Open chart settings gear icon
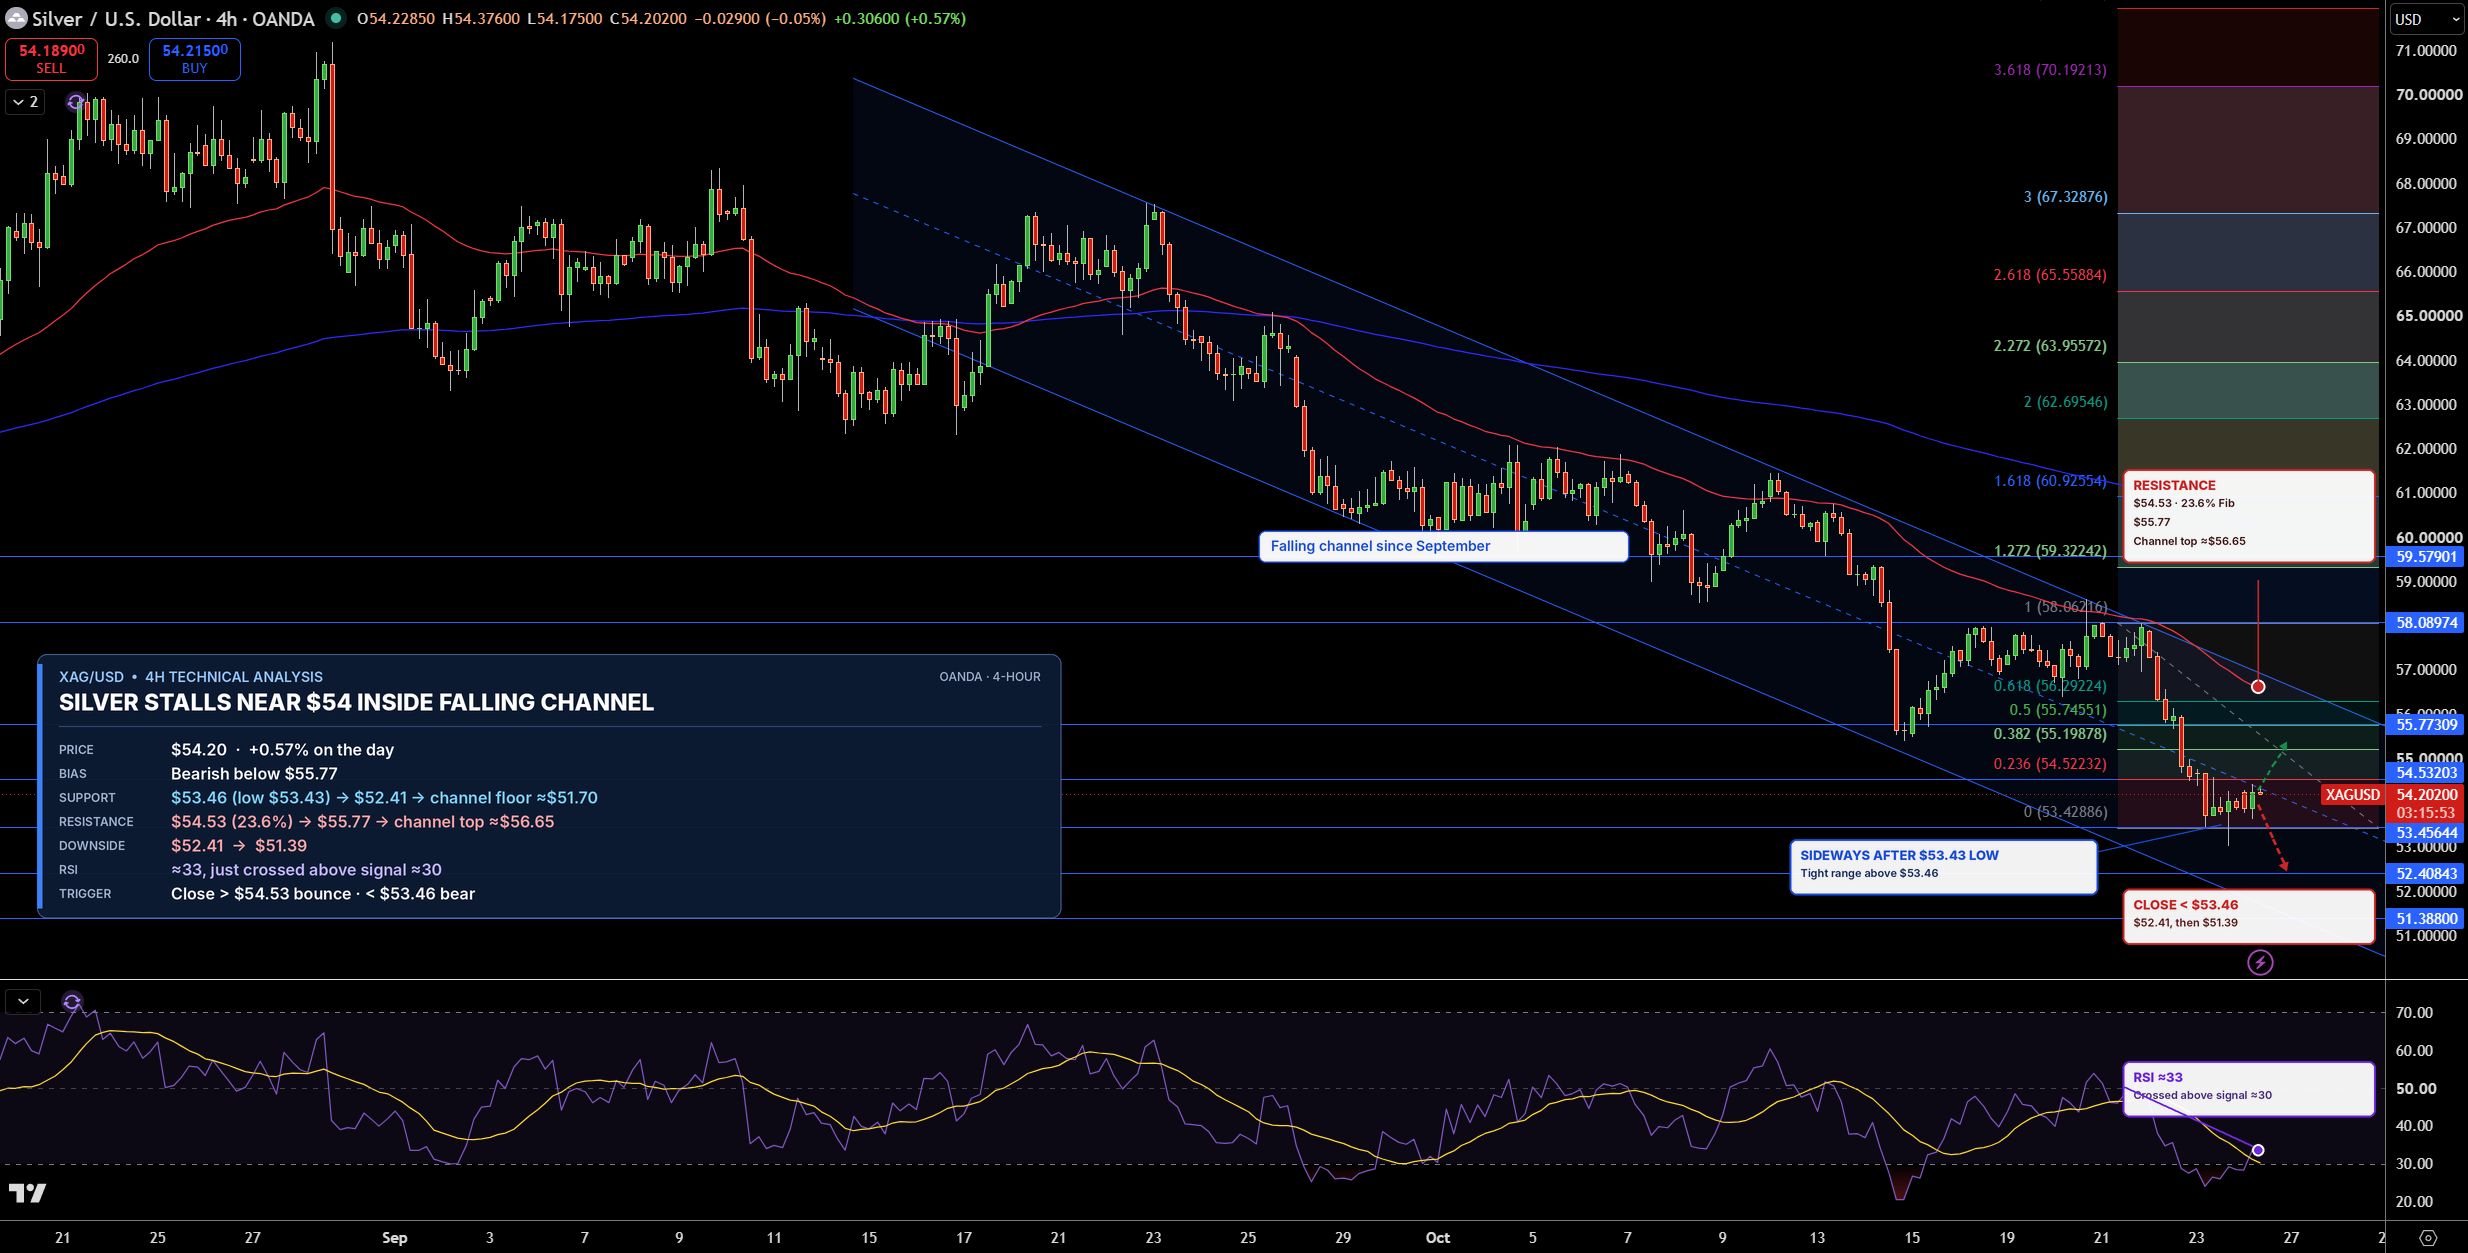This screenshot has height=1253, width=2468. pos(2427,1237)
